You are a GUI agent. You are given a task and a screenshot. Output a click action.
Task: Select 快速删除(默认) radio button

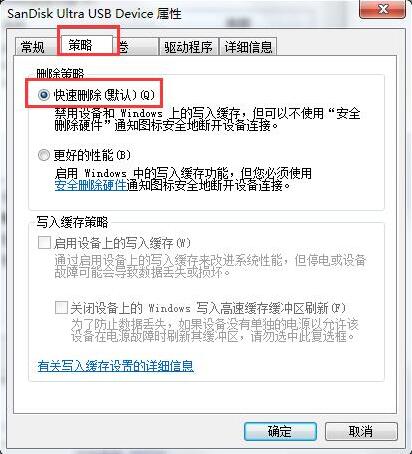pos(44,95)
